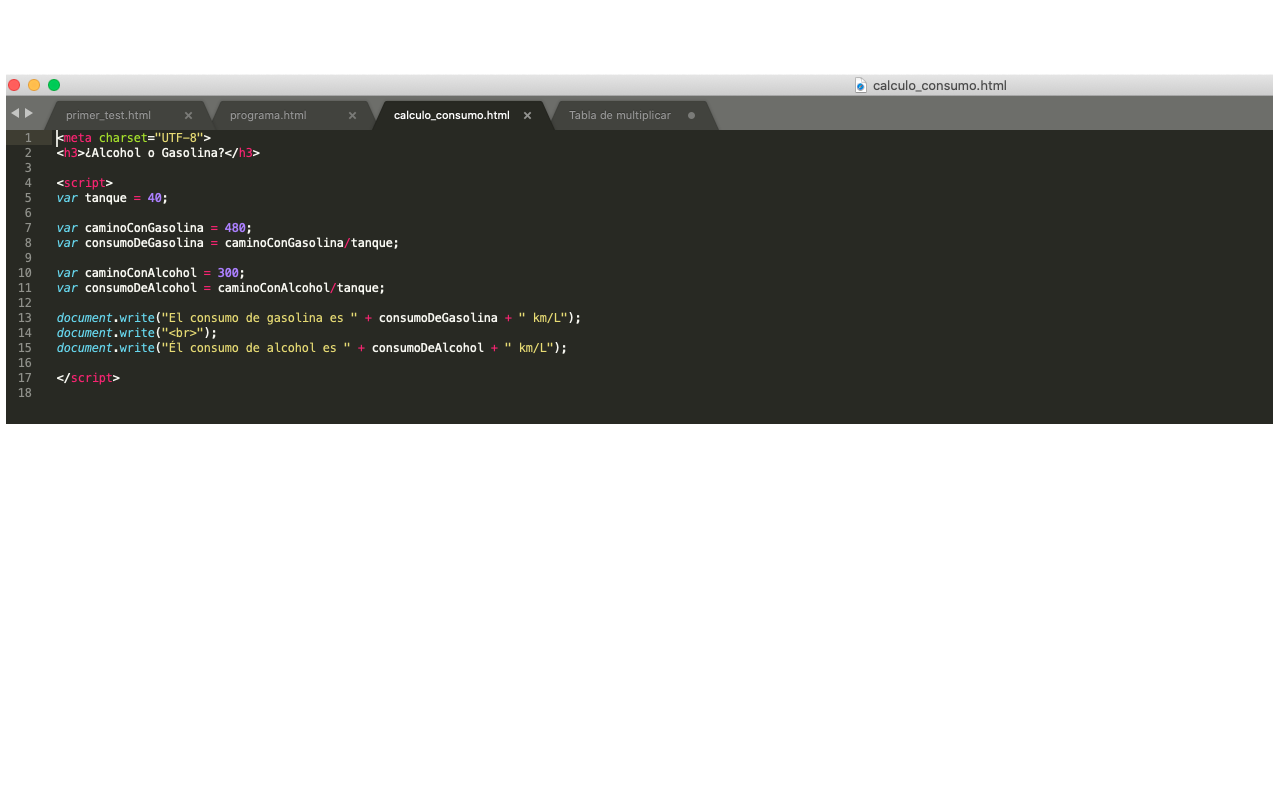
Task: Open the Tabla de multiplicar tab
Action: [620, 115]
